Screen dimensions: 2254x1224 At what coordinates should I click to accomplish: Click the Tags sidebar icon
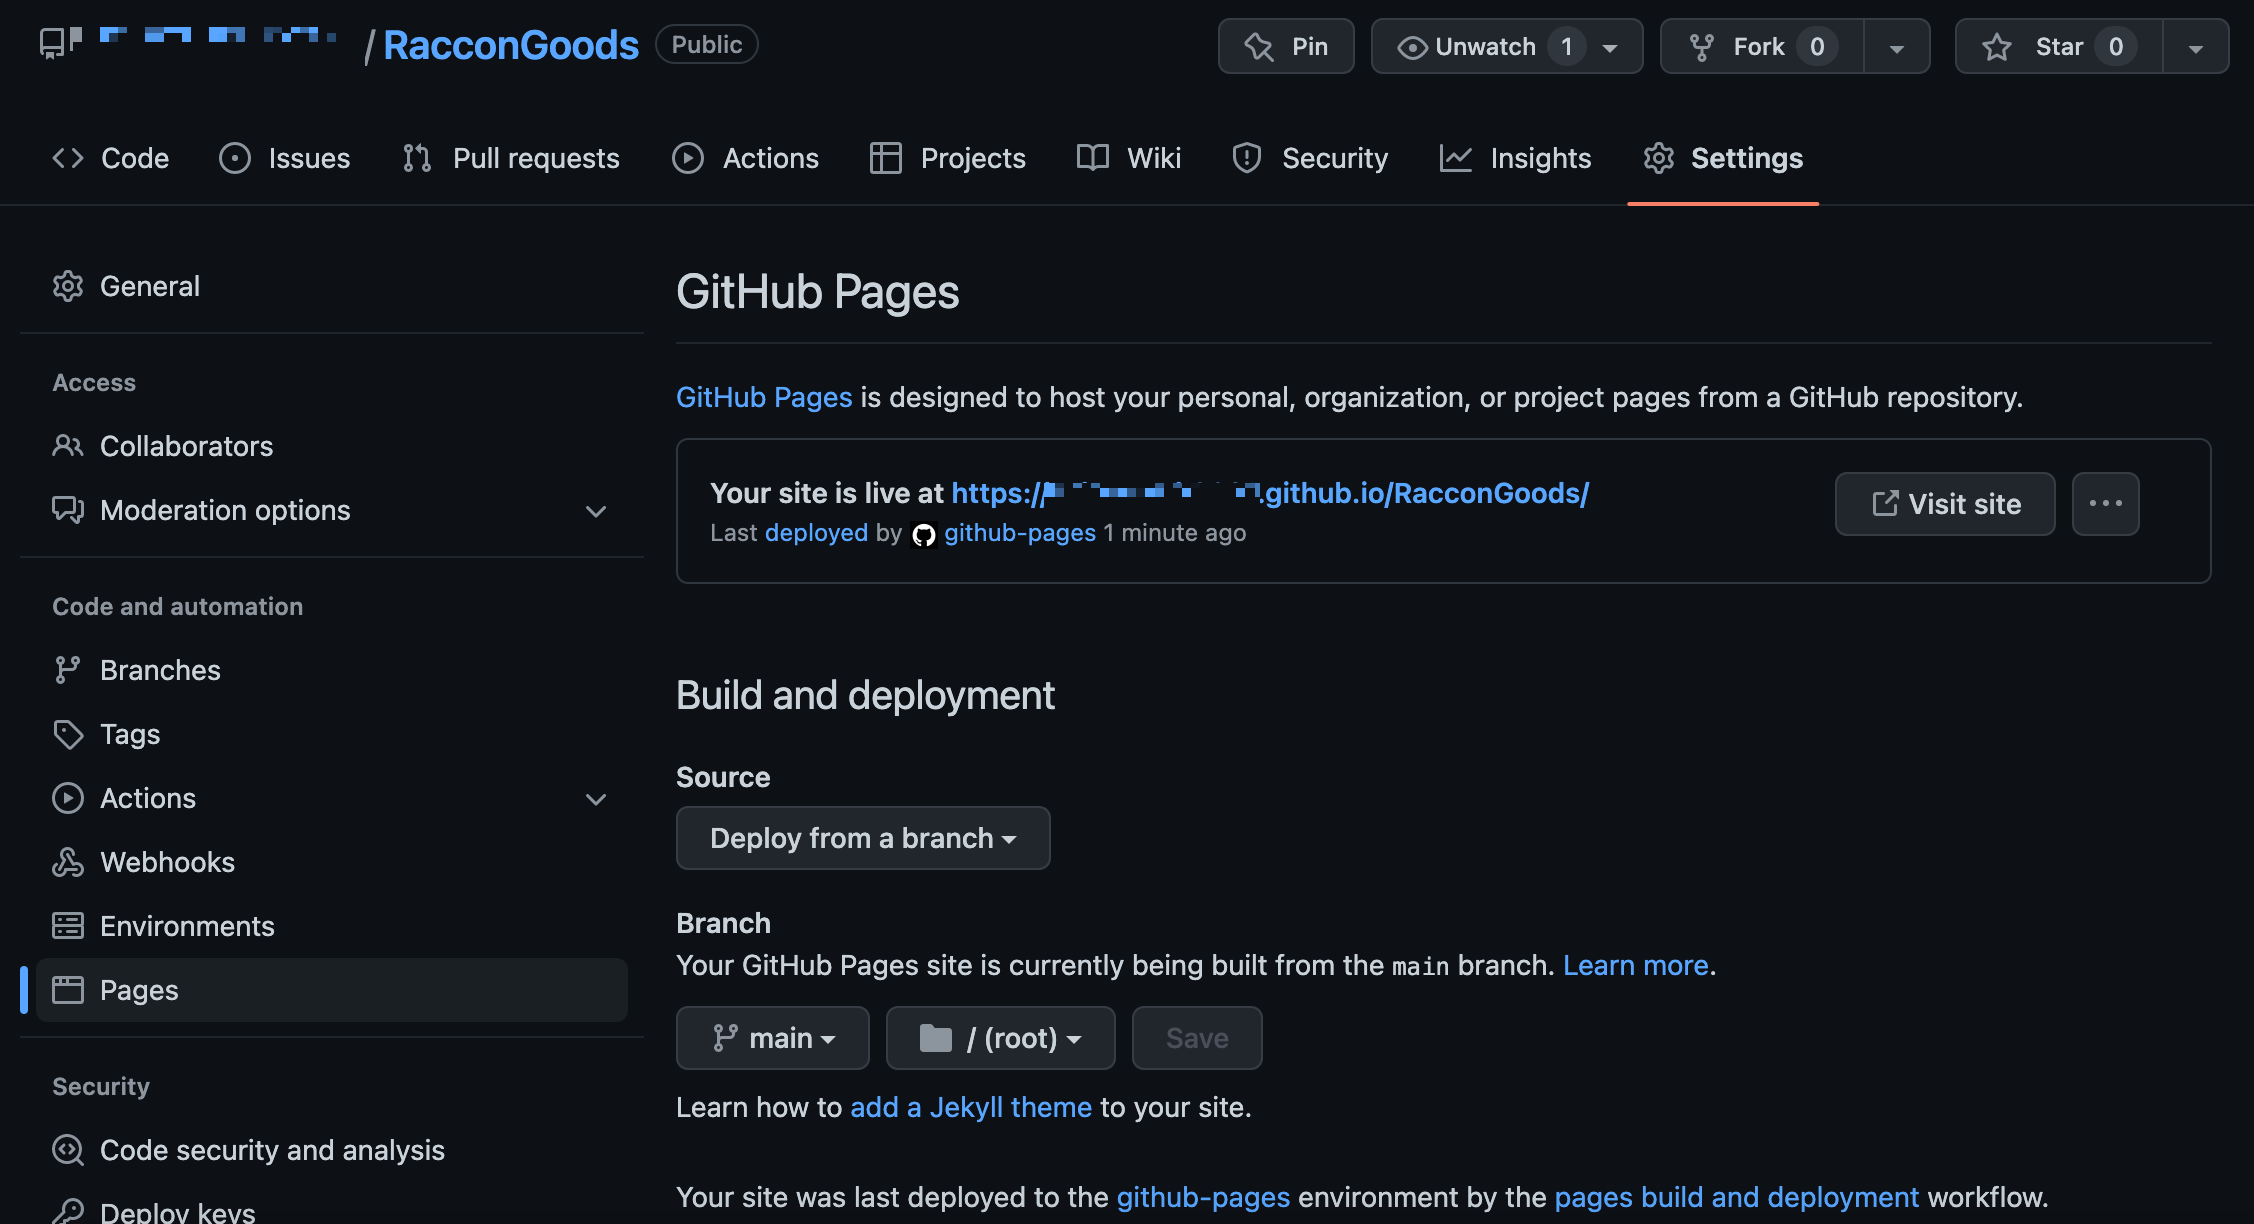point(68,734)
